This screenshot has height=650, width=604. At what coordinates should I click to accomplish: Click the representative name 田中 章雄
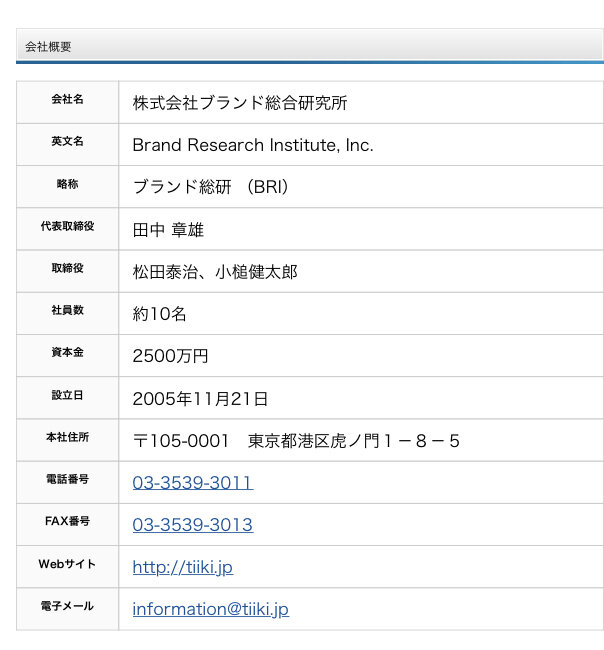point(168,230)
